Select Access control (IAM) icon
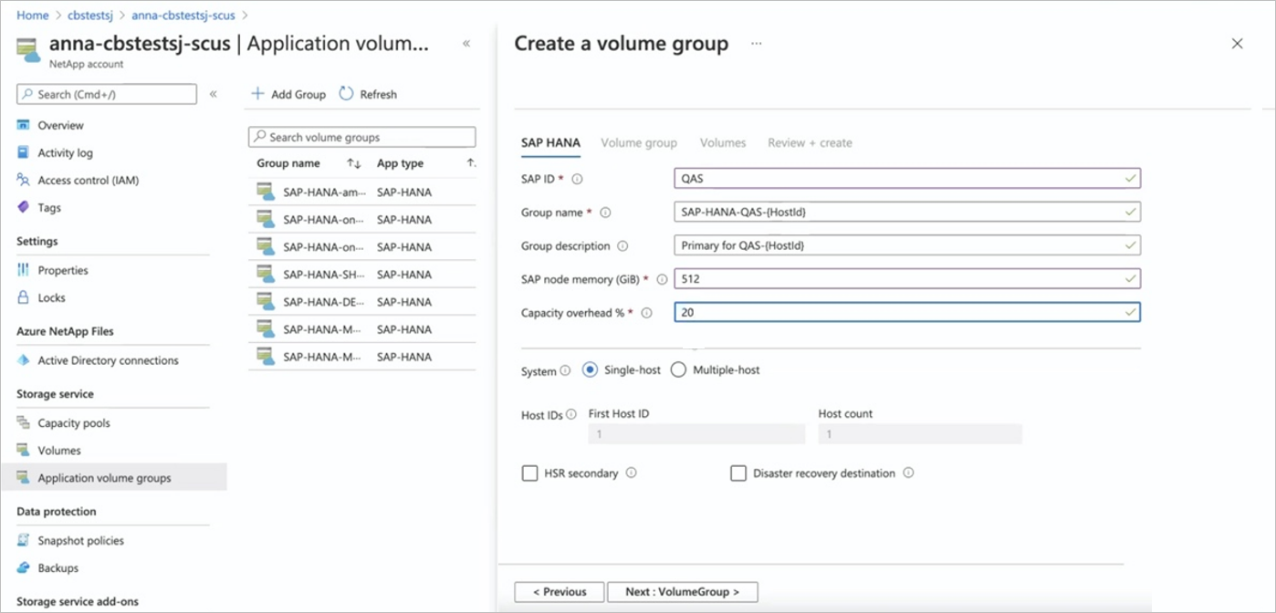 pos(24,180)
